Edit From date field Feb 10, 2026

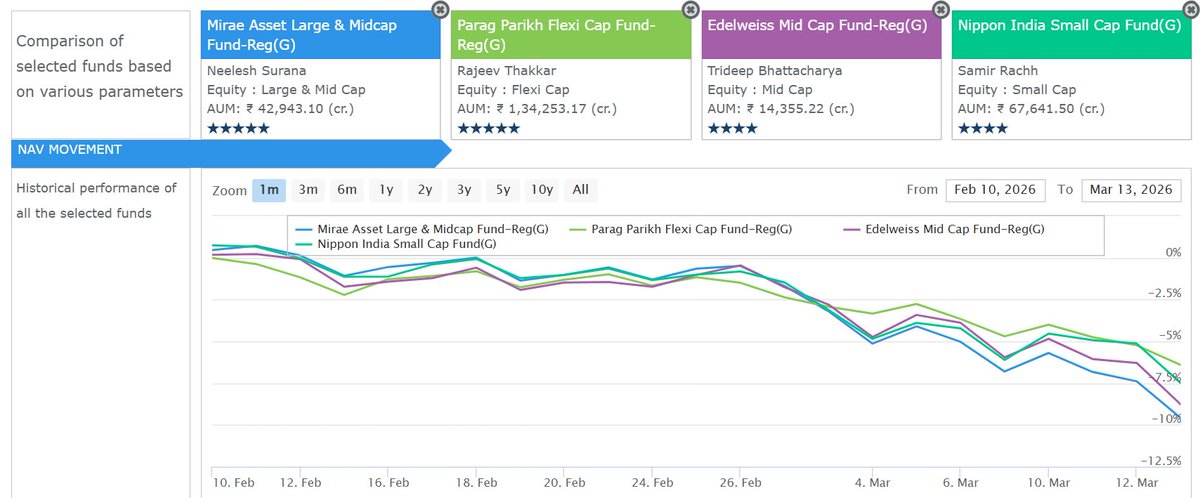point(995,190)
